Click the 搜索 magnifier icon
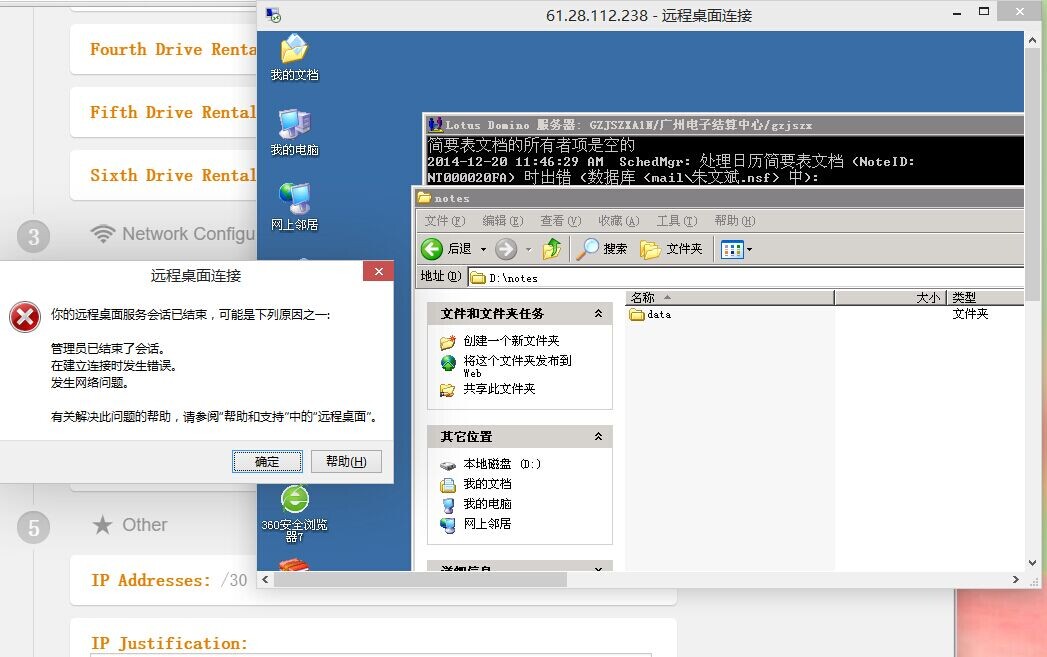 click(588, 249)
